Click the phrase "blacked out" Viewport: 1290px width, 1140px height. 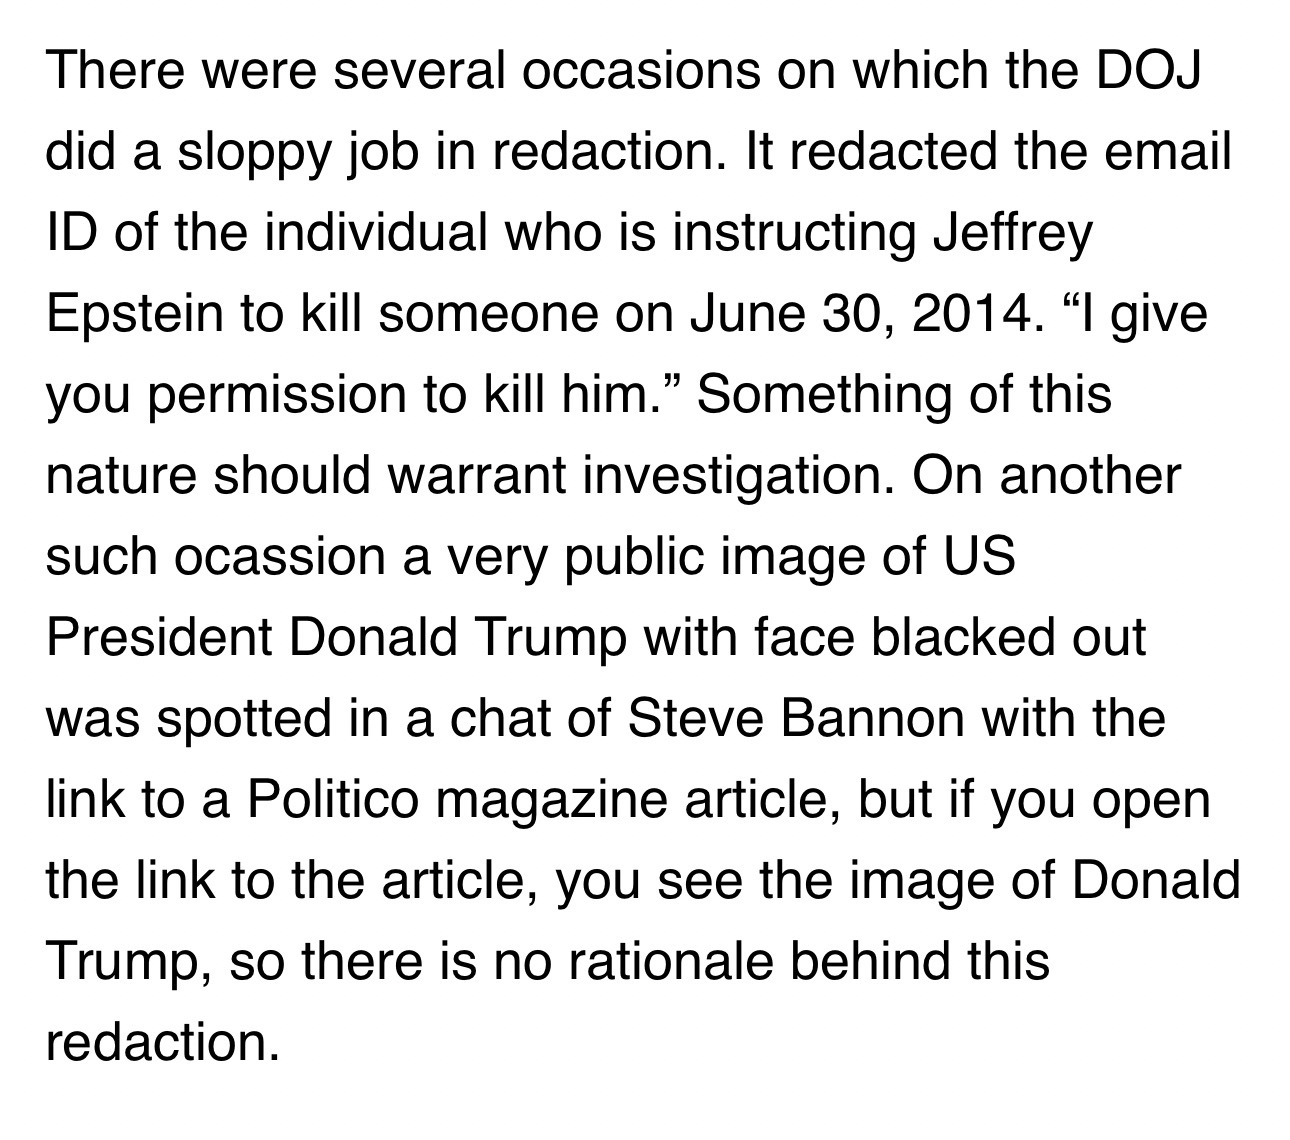coord(1010,638)
